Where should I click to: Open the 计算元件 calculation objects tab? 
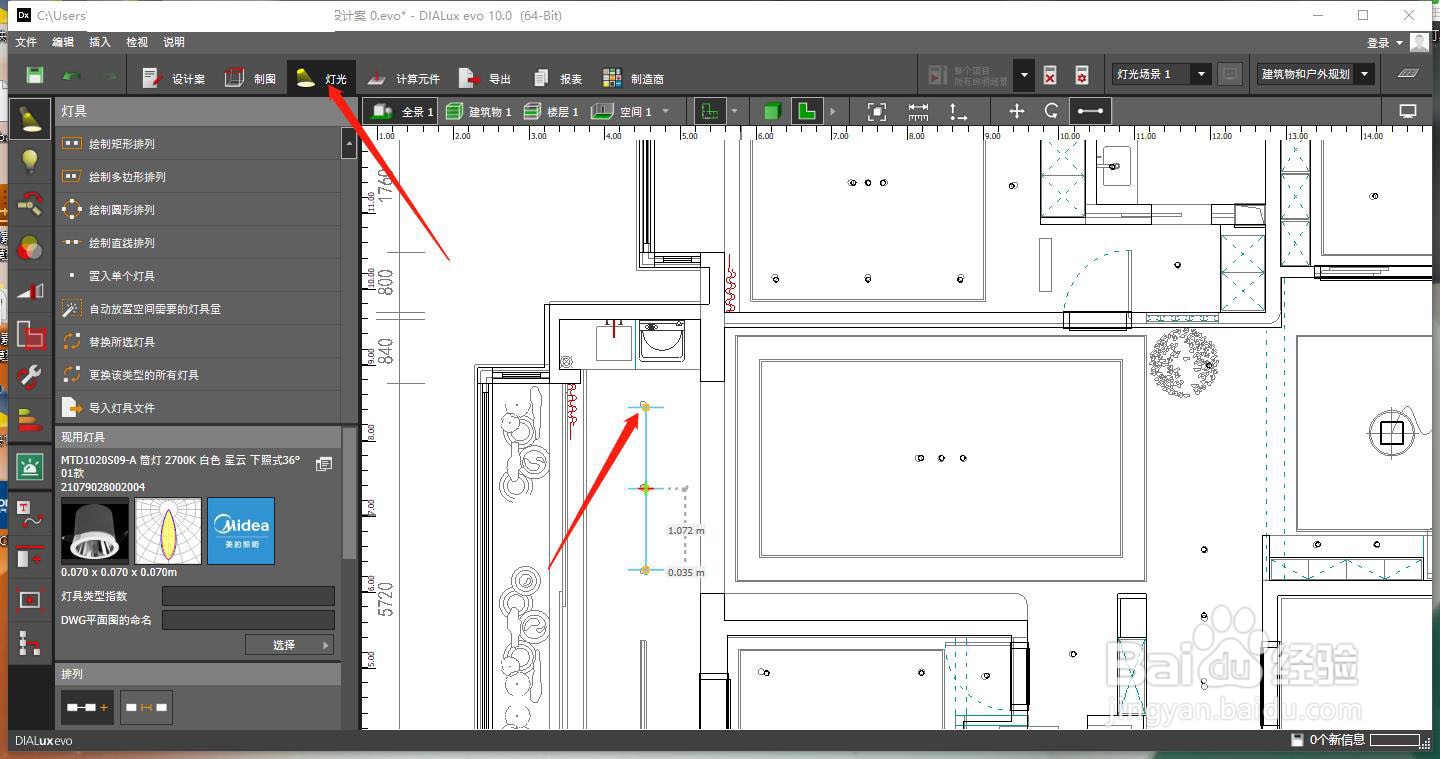coord(403,78)
